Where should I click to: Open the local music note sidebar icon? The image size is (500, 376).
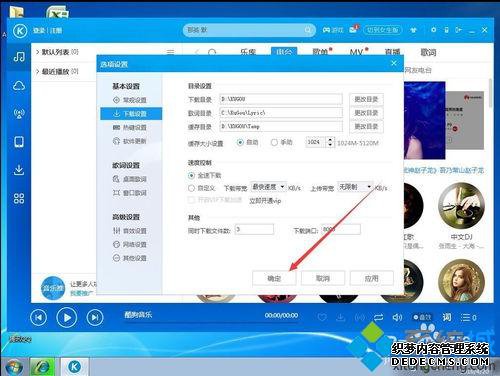[19, 56]
